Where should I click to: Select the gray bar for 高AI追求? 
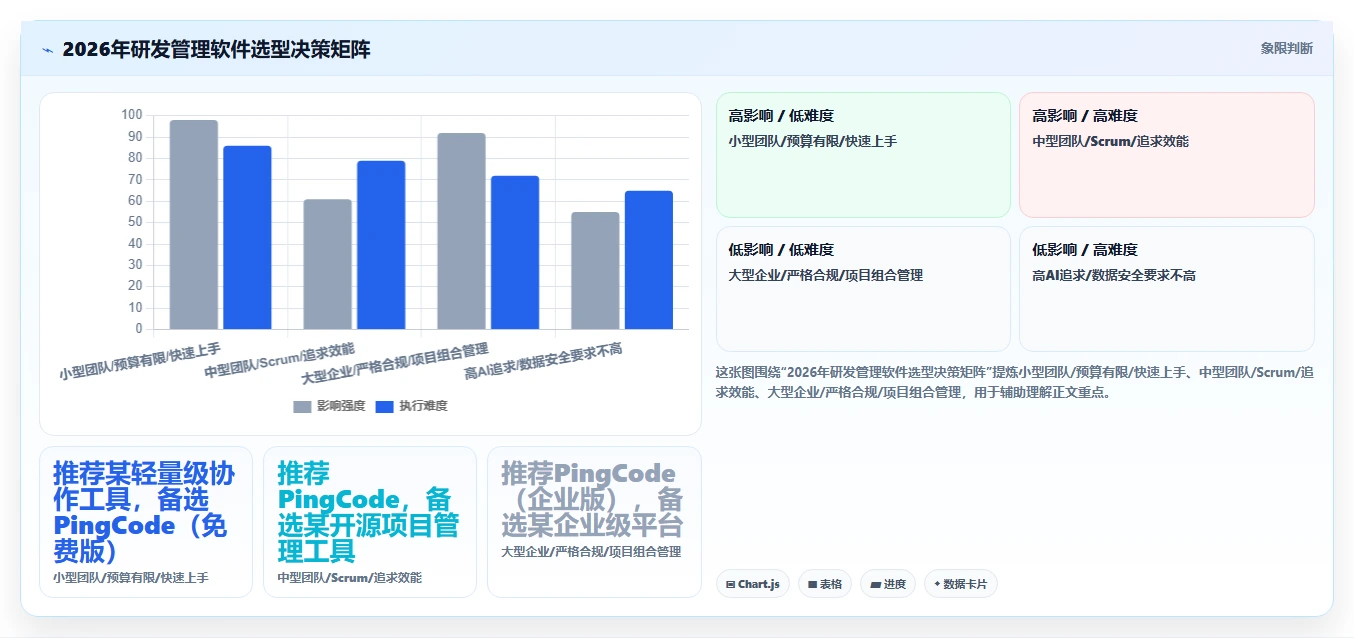pos(595,270)
